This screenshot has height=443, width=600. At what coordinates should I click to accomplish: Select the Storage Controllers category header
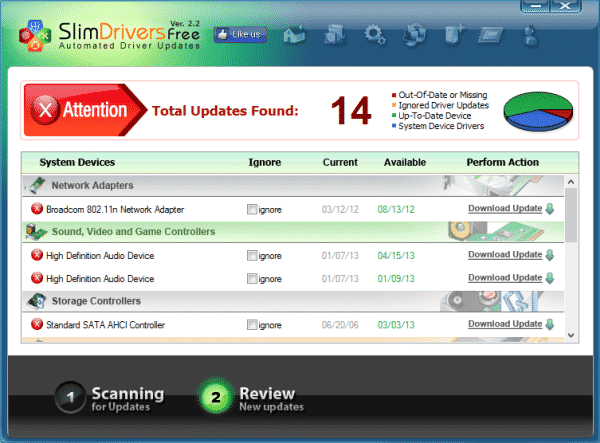click(293, 301)
